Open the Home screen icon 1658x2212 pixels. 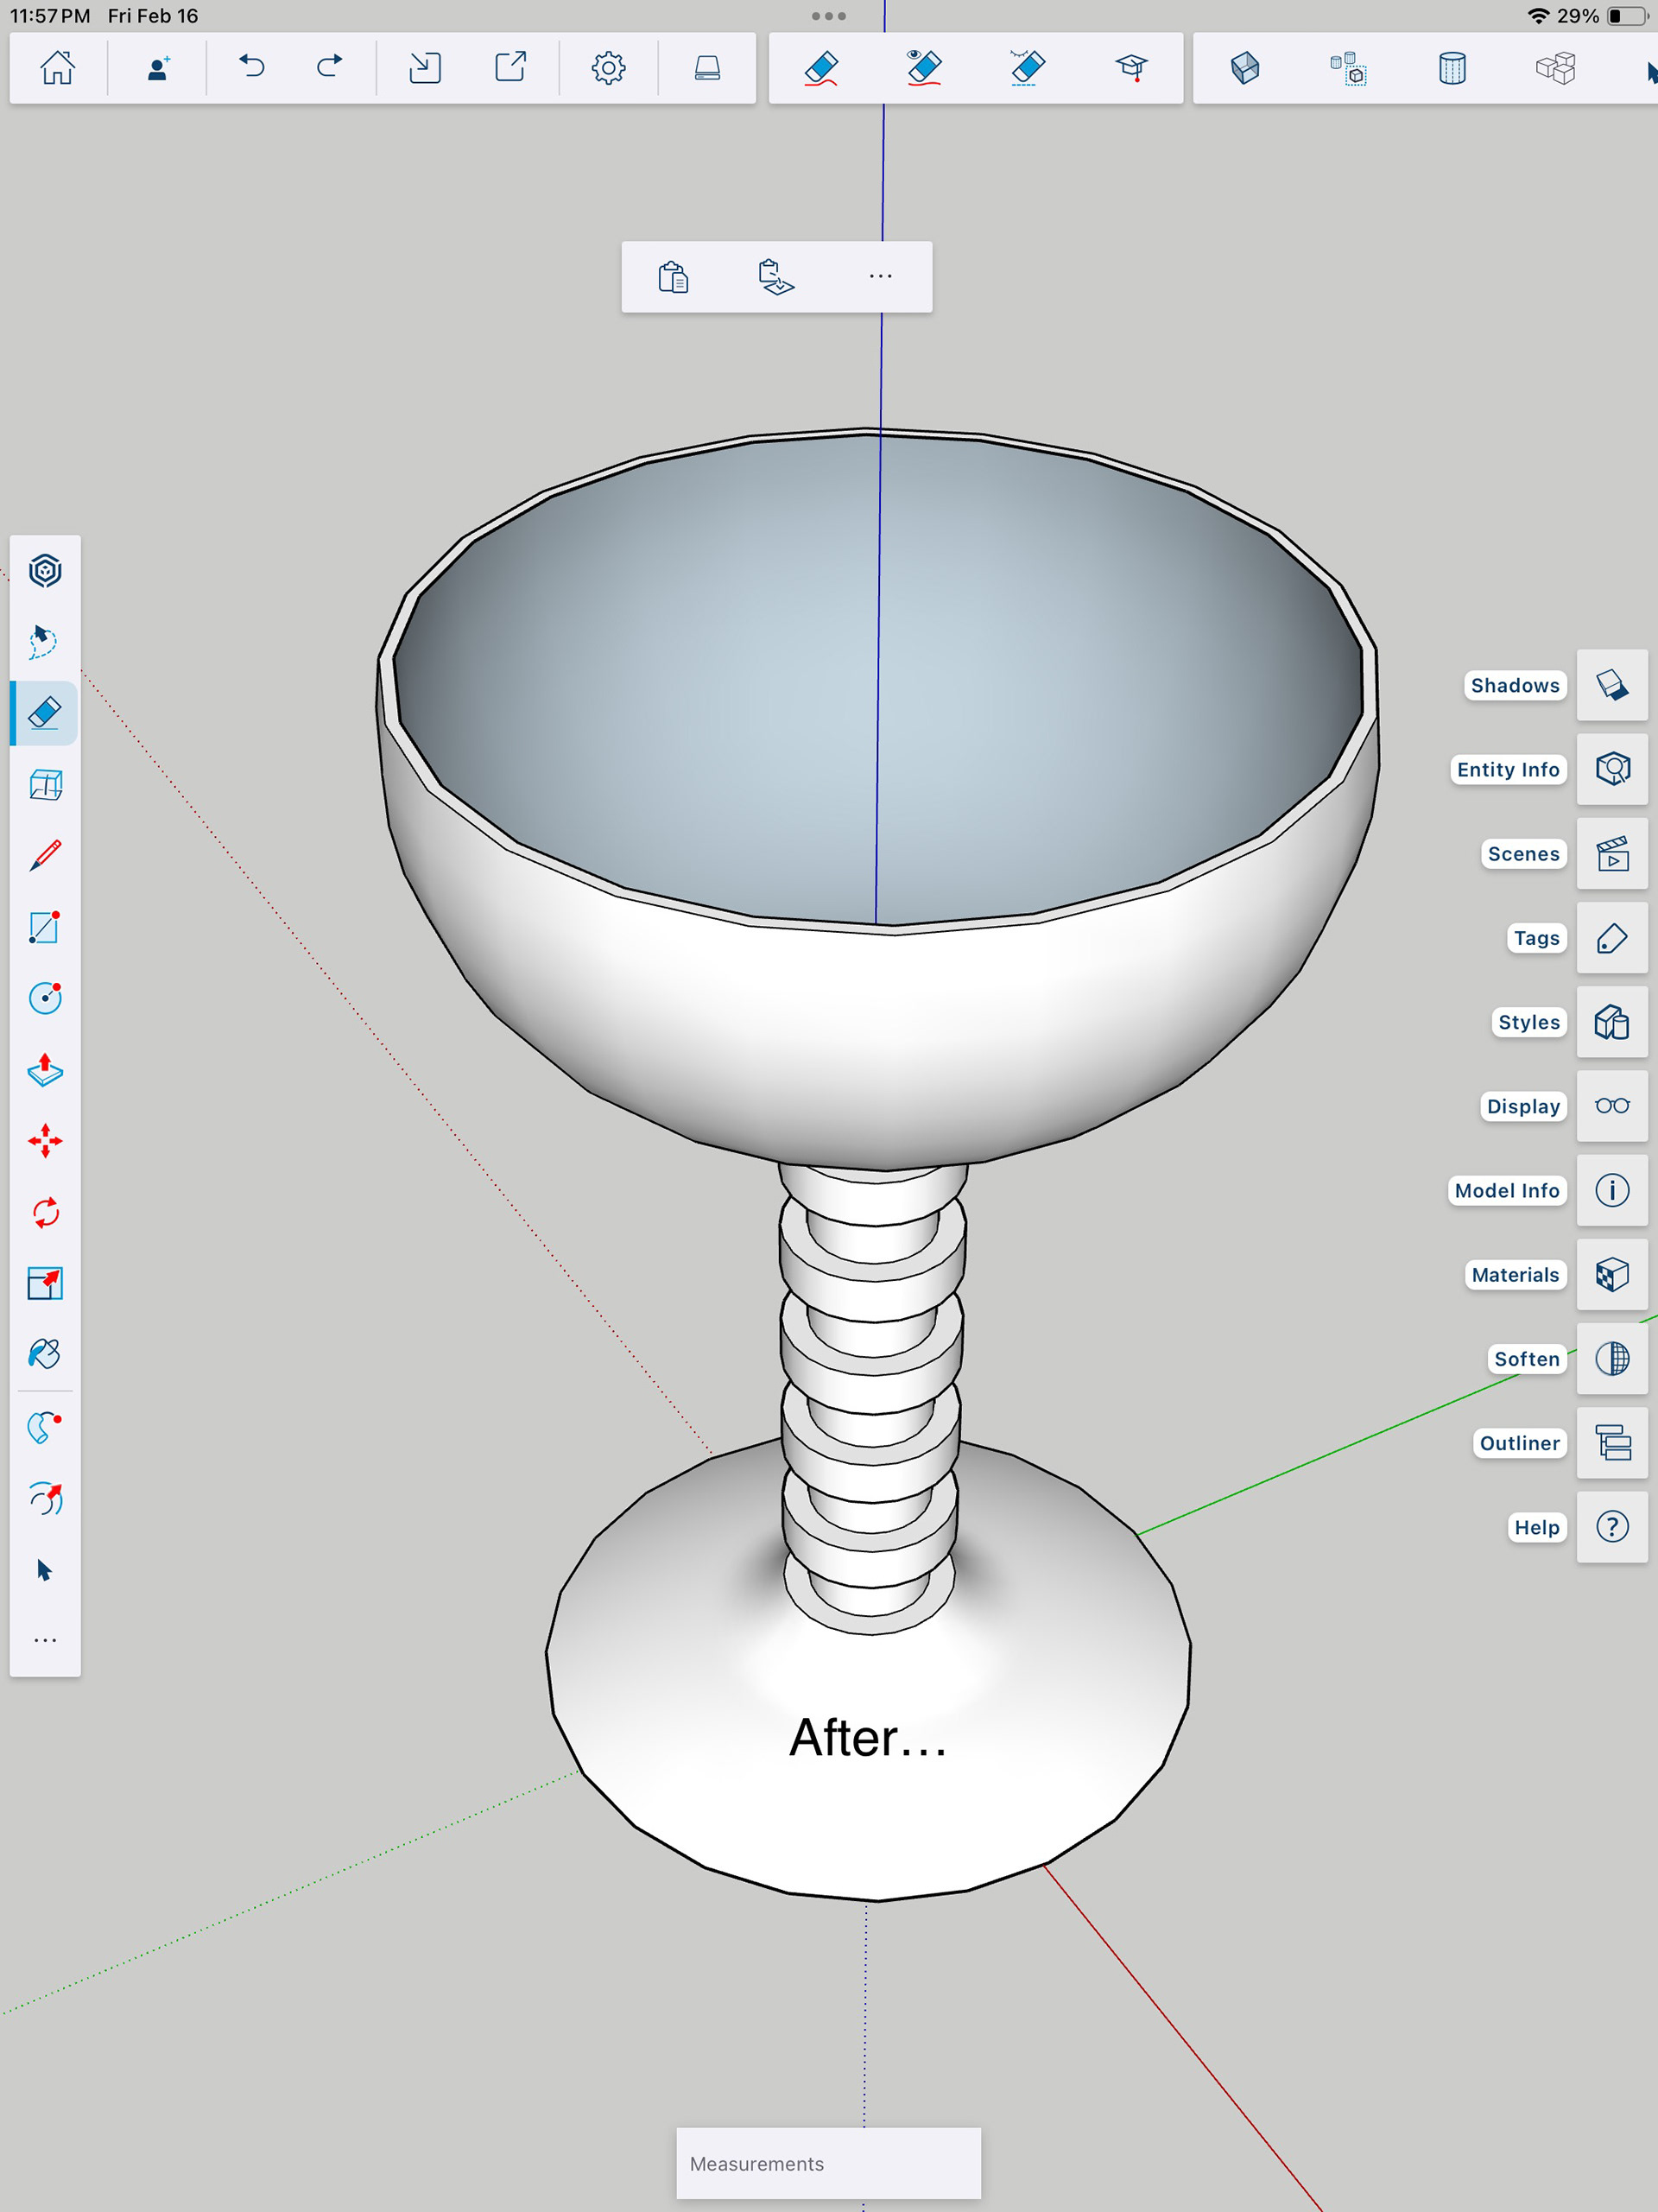(57, 68)
